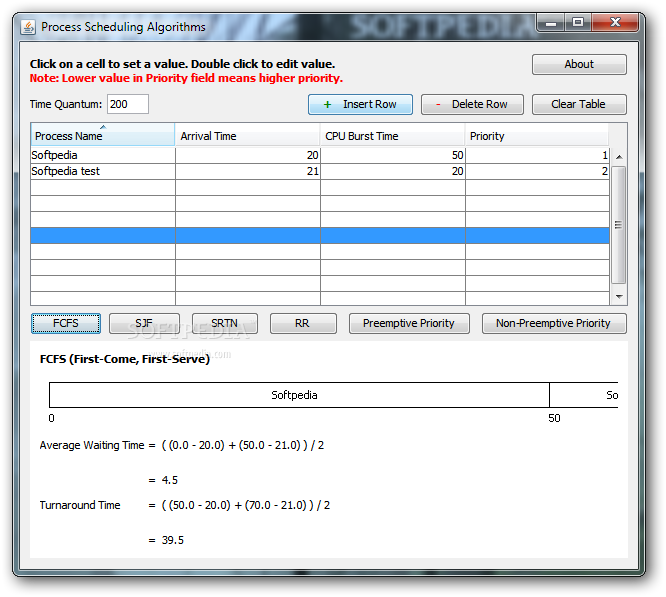Add a new row with Insert Row

click(x=360, y=104)
